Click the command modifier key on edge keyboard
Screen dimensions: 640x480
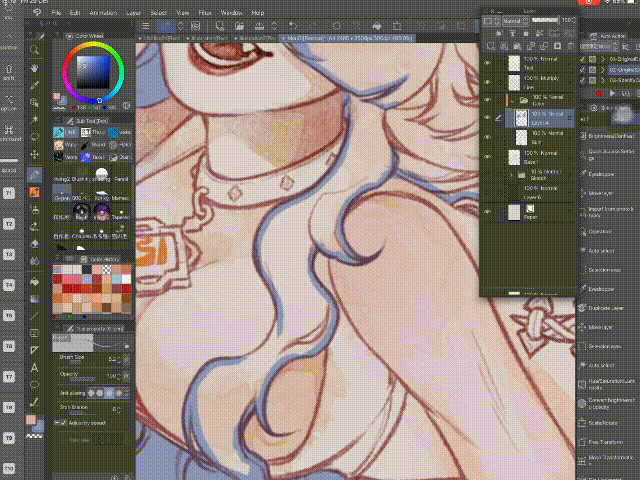pos(9,133)
